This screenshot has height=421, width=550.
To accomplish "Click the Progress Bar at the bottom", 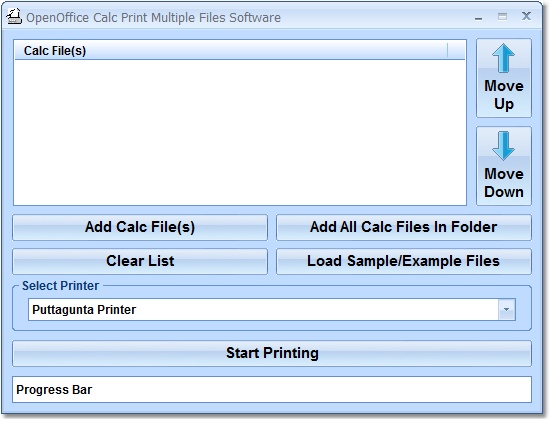I will point(272,389).
